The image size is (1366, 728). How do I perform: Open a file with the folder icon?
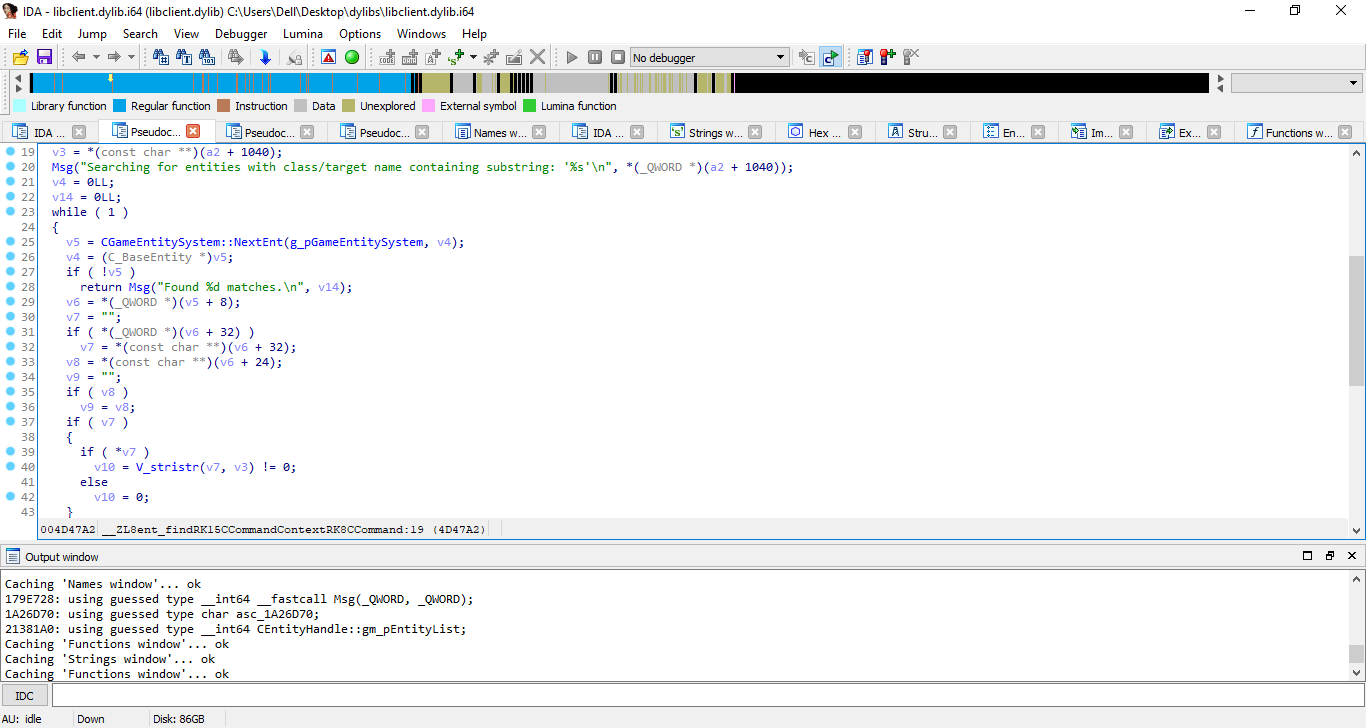point(20,57)
